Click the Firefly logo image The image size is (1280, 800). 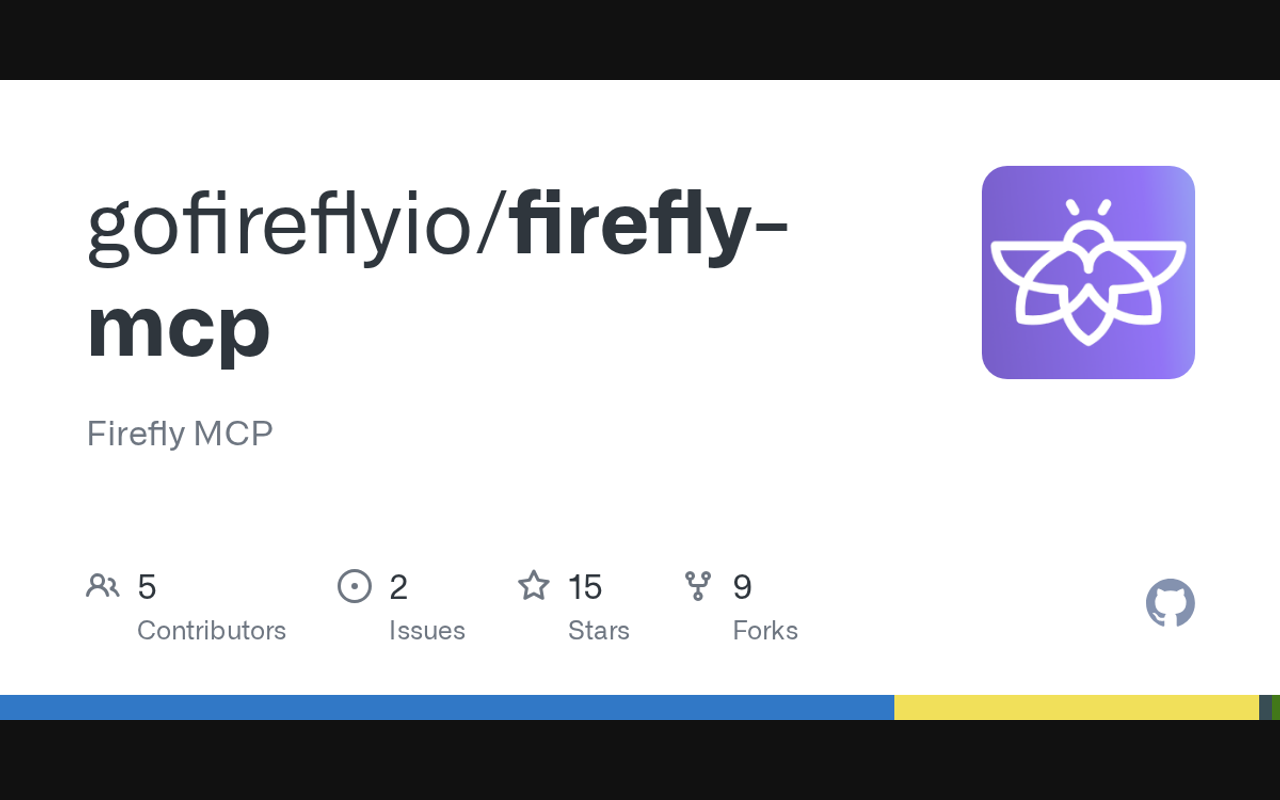[x=1088, y=272]
